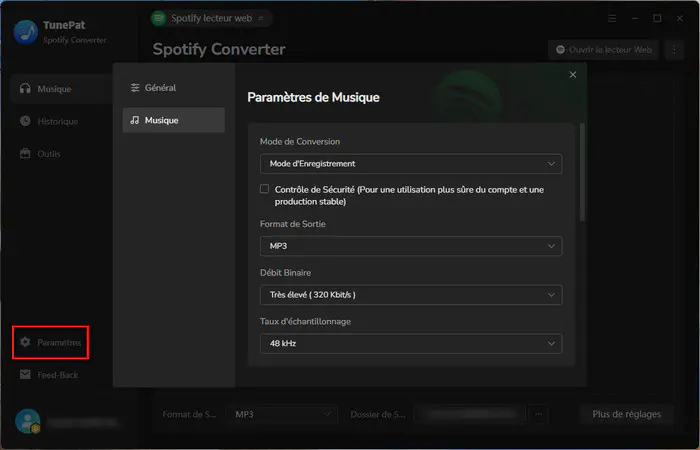Open the three-dot more options menu

click(675, 50)
